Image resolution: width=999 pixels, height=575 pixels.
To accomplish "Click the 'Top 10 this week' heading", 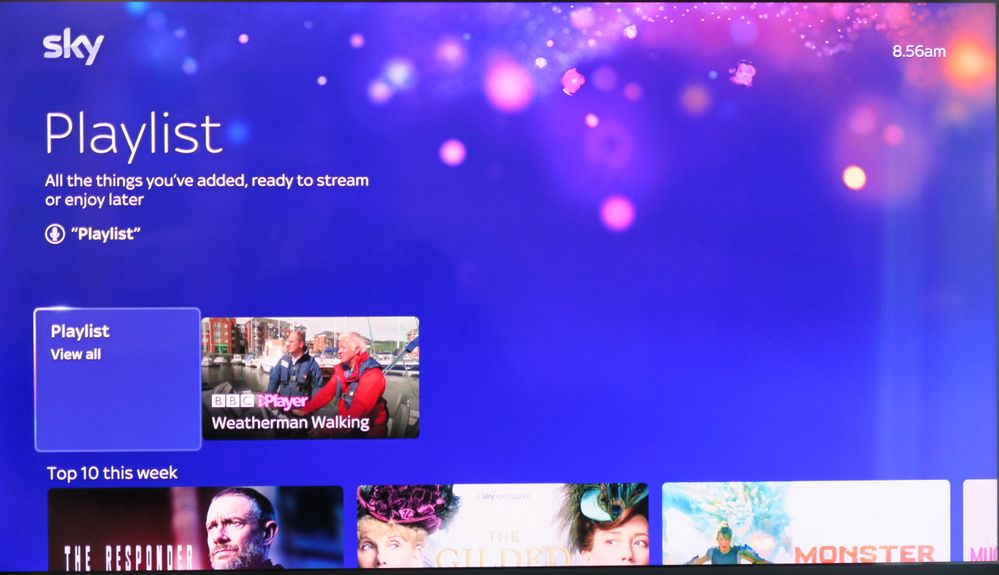I will tap(112, 473).
